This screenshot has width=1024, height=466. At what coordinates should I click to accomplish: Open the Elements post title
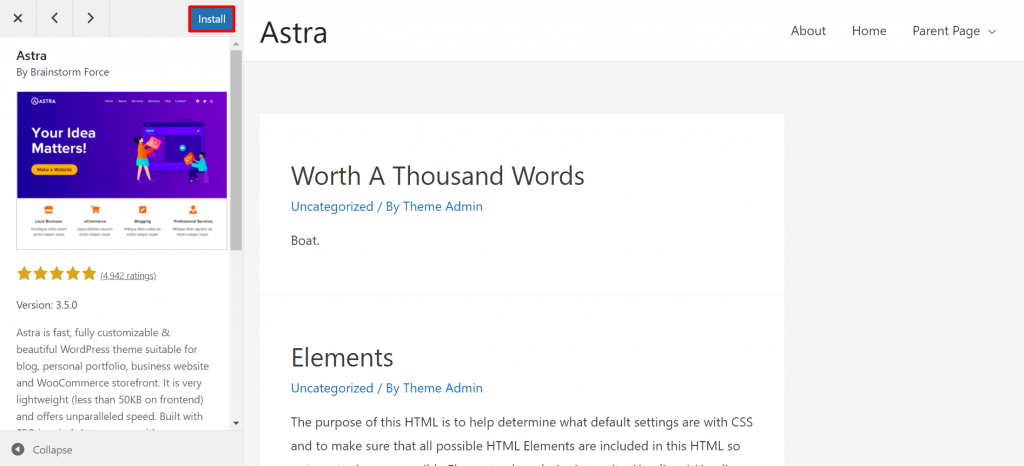coord(342,357)
